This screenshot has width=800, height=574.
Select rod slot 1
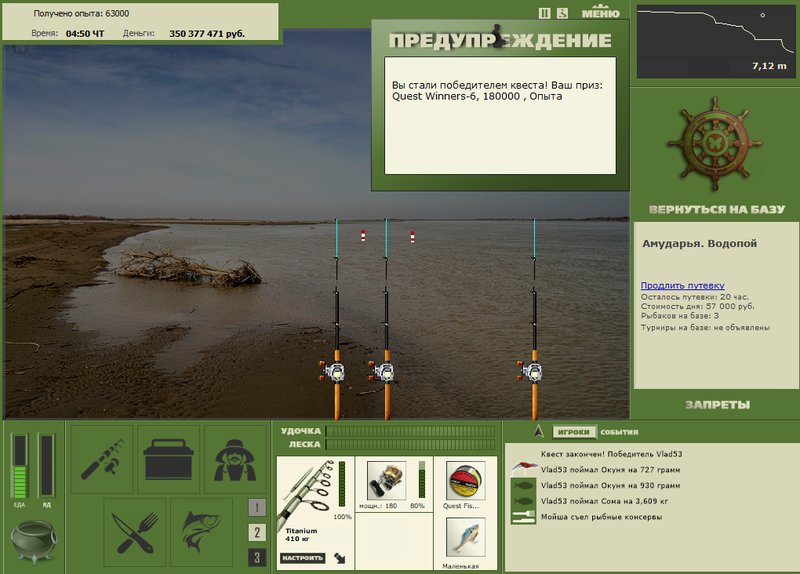(257, 508)
